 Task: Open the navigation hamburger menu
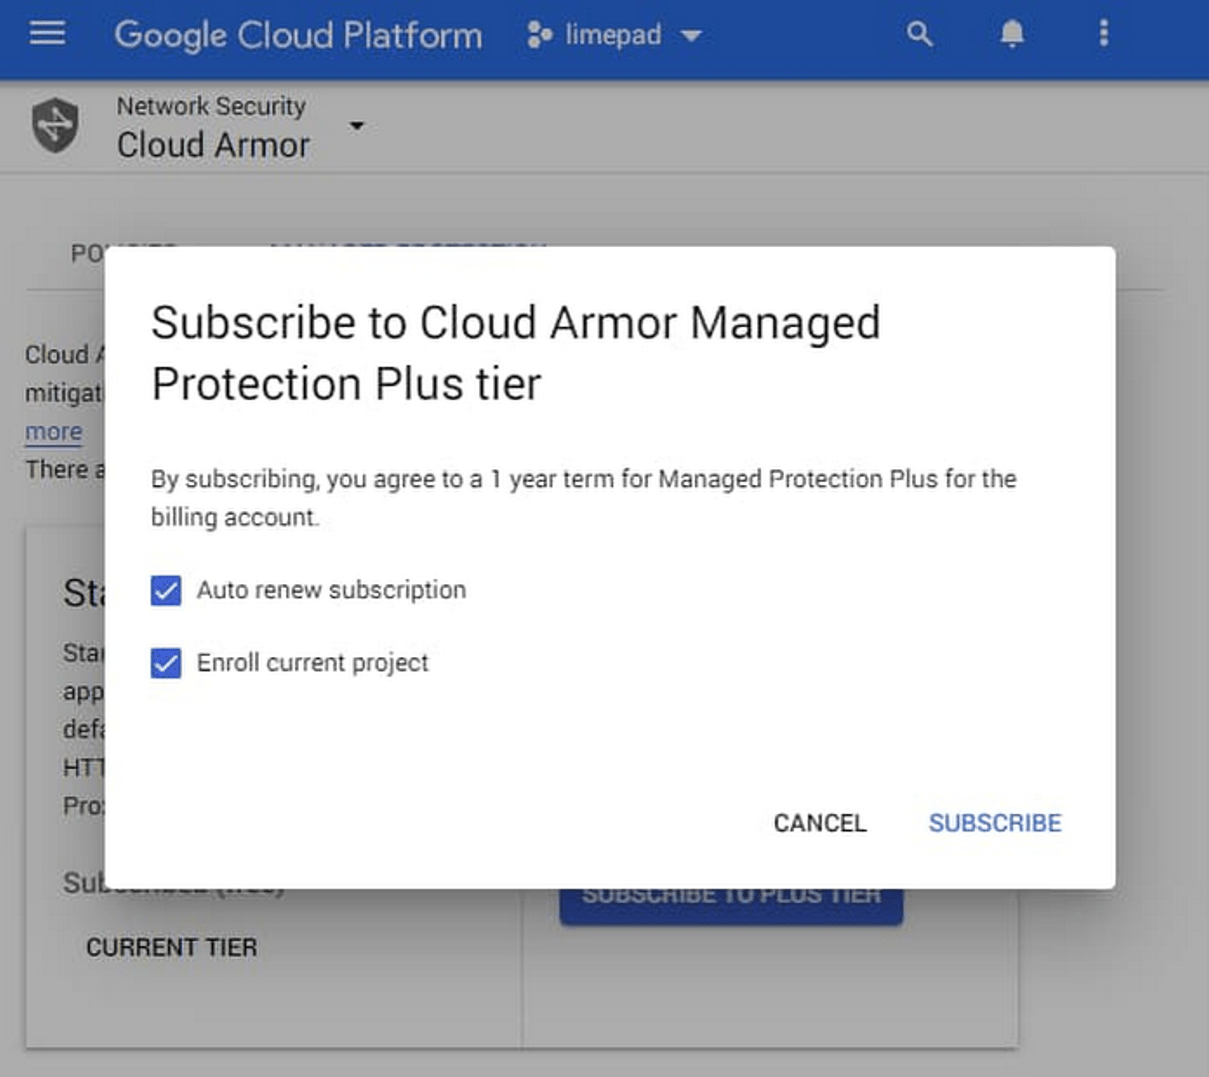pyautogui.click(x=47, y=34)
